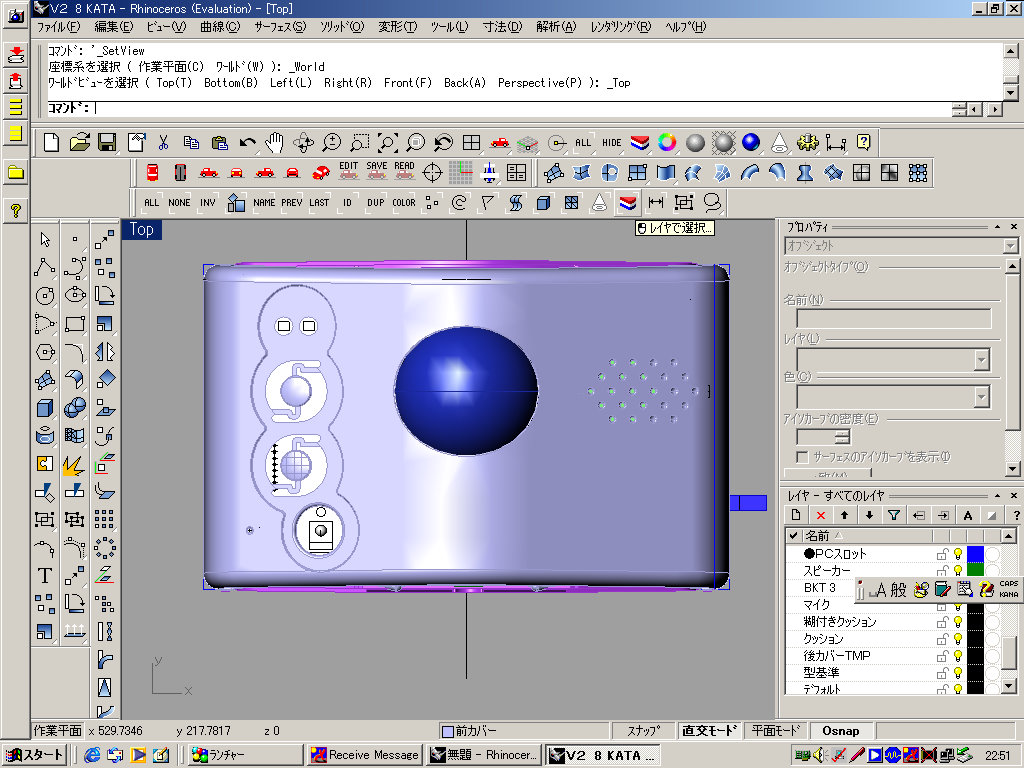The height and width of the screenshot is (768, 1024).
Task: Expand the レイヤ(L) dropdown in properties
Action: point(981,360)
